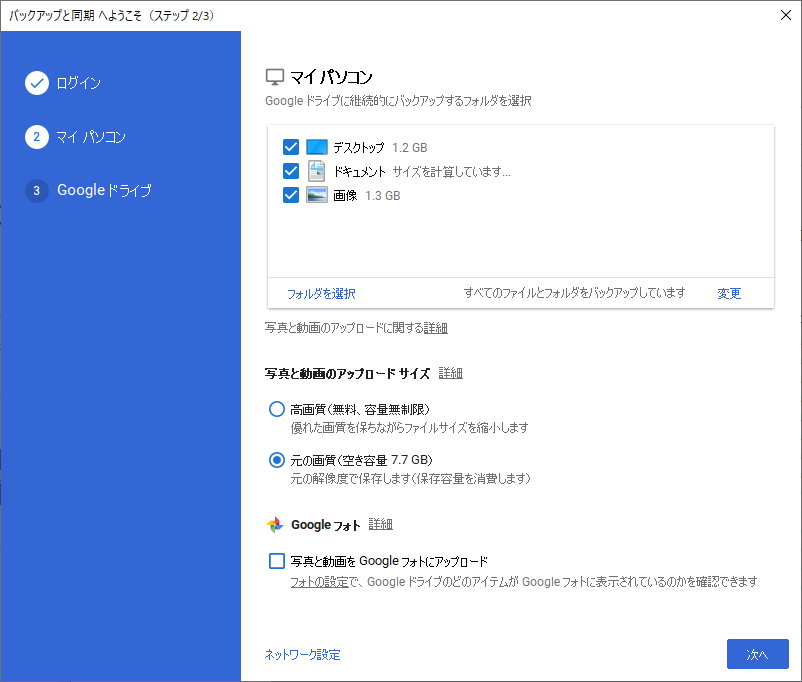
Task: Select 元の画質 radio option
Action: coord(277,460)
